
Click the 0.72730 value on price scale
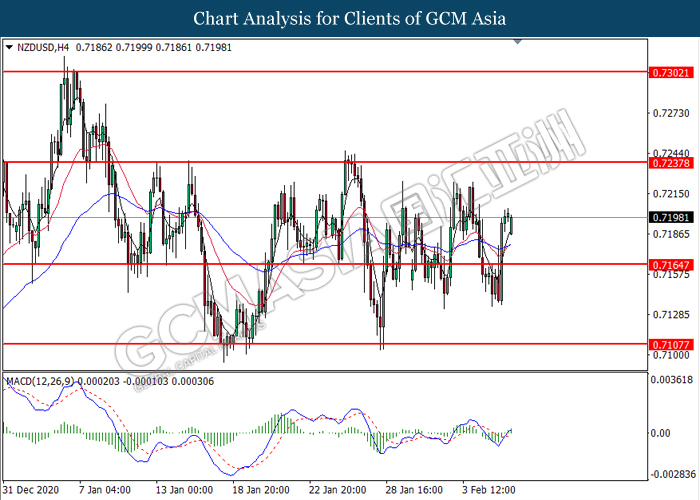tap(670, 113)
